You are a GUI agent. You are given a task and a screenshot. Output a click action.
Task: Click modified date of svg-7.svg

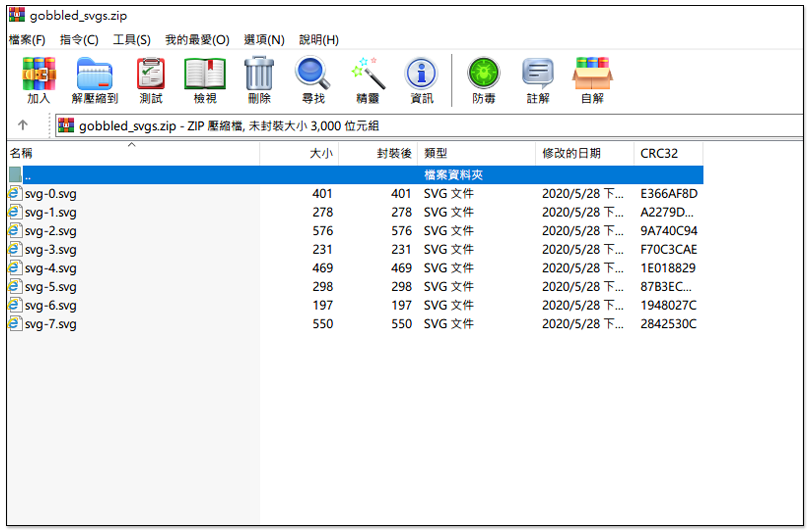(583, 324)
